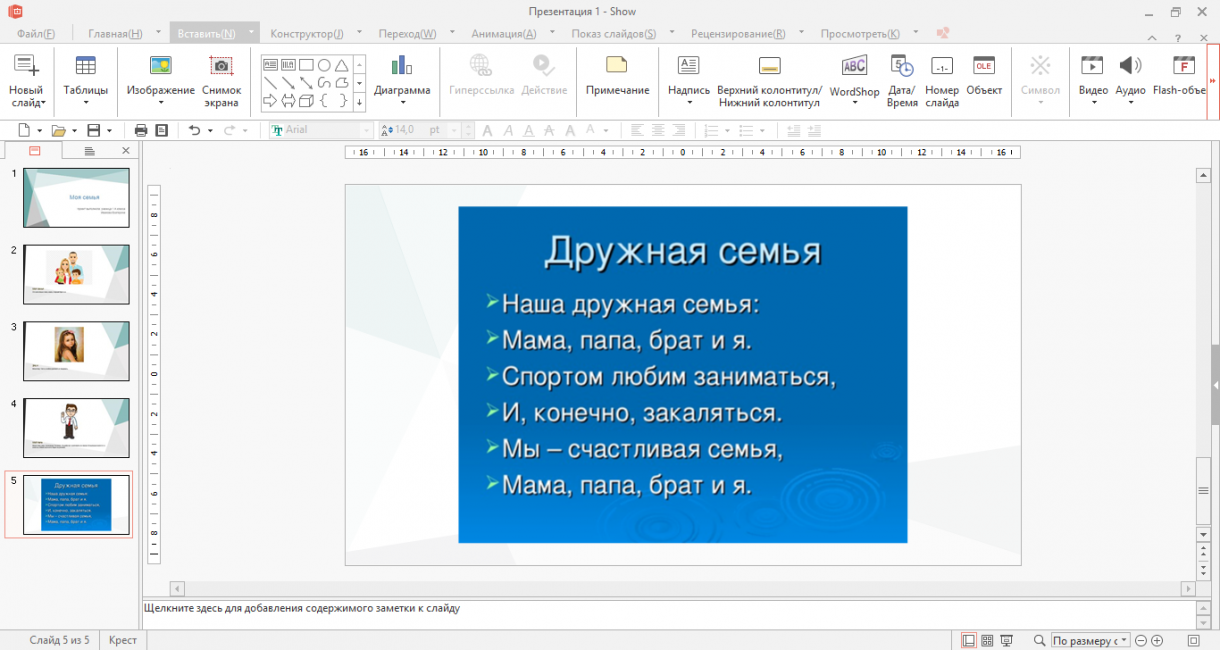Screen dimensions: 1220x650
Task: Insert slide number with Номер слайда
Action: 941,68
